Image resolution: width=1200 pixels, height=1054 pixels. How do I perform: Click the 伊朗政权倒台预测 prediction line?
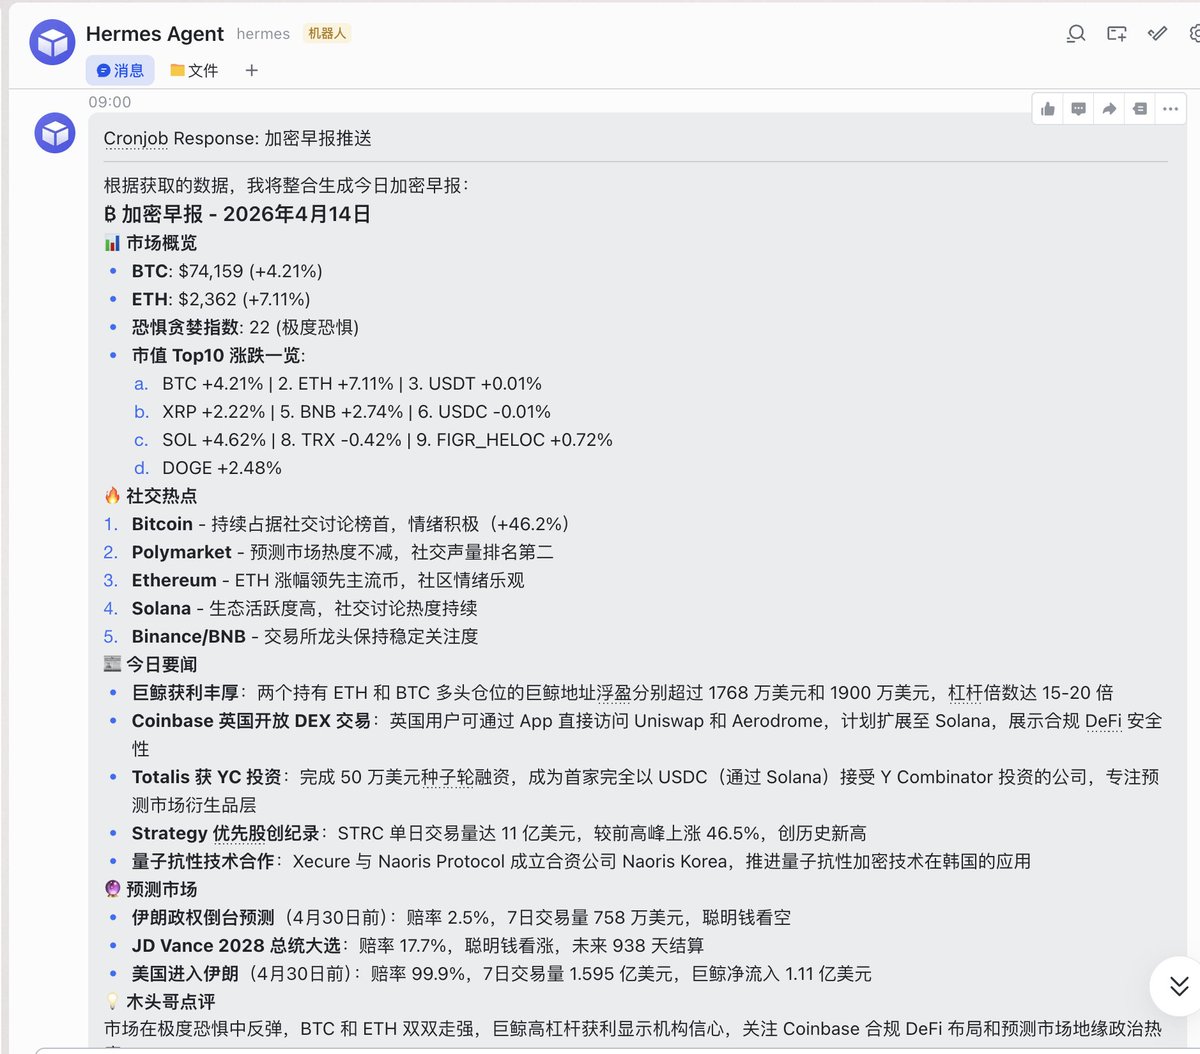click(x=461, y=917)
